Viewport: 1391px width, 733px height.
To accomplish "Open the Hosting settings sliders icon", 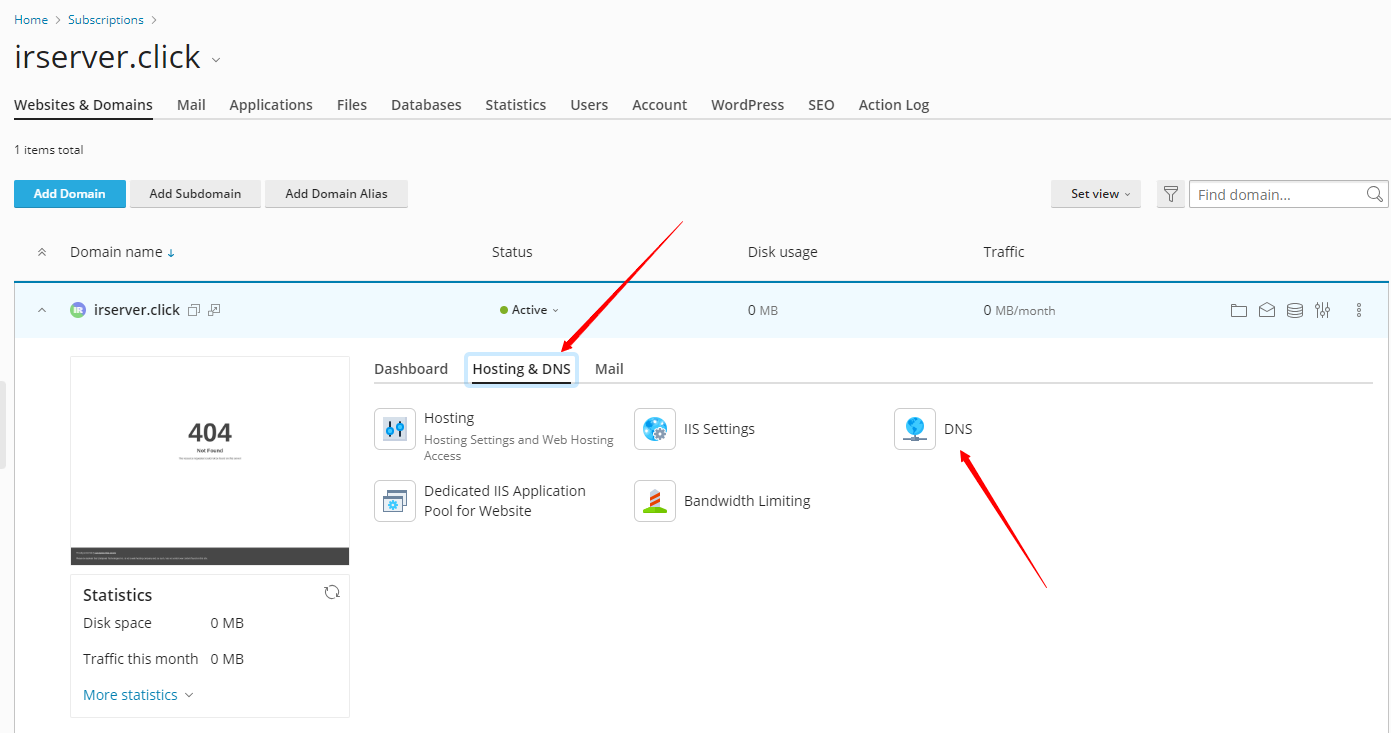I will (x=394, y=429).
